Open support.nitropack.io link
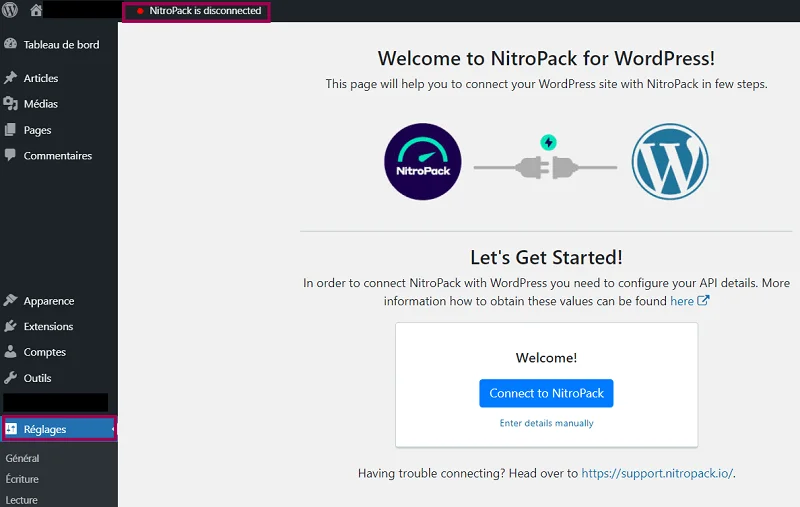This screenshot has height=507, width=800. (657, 473)
